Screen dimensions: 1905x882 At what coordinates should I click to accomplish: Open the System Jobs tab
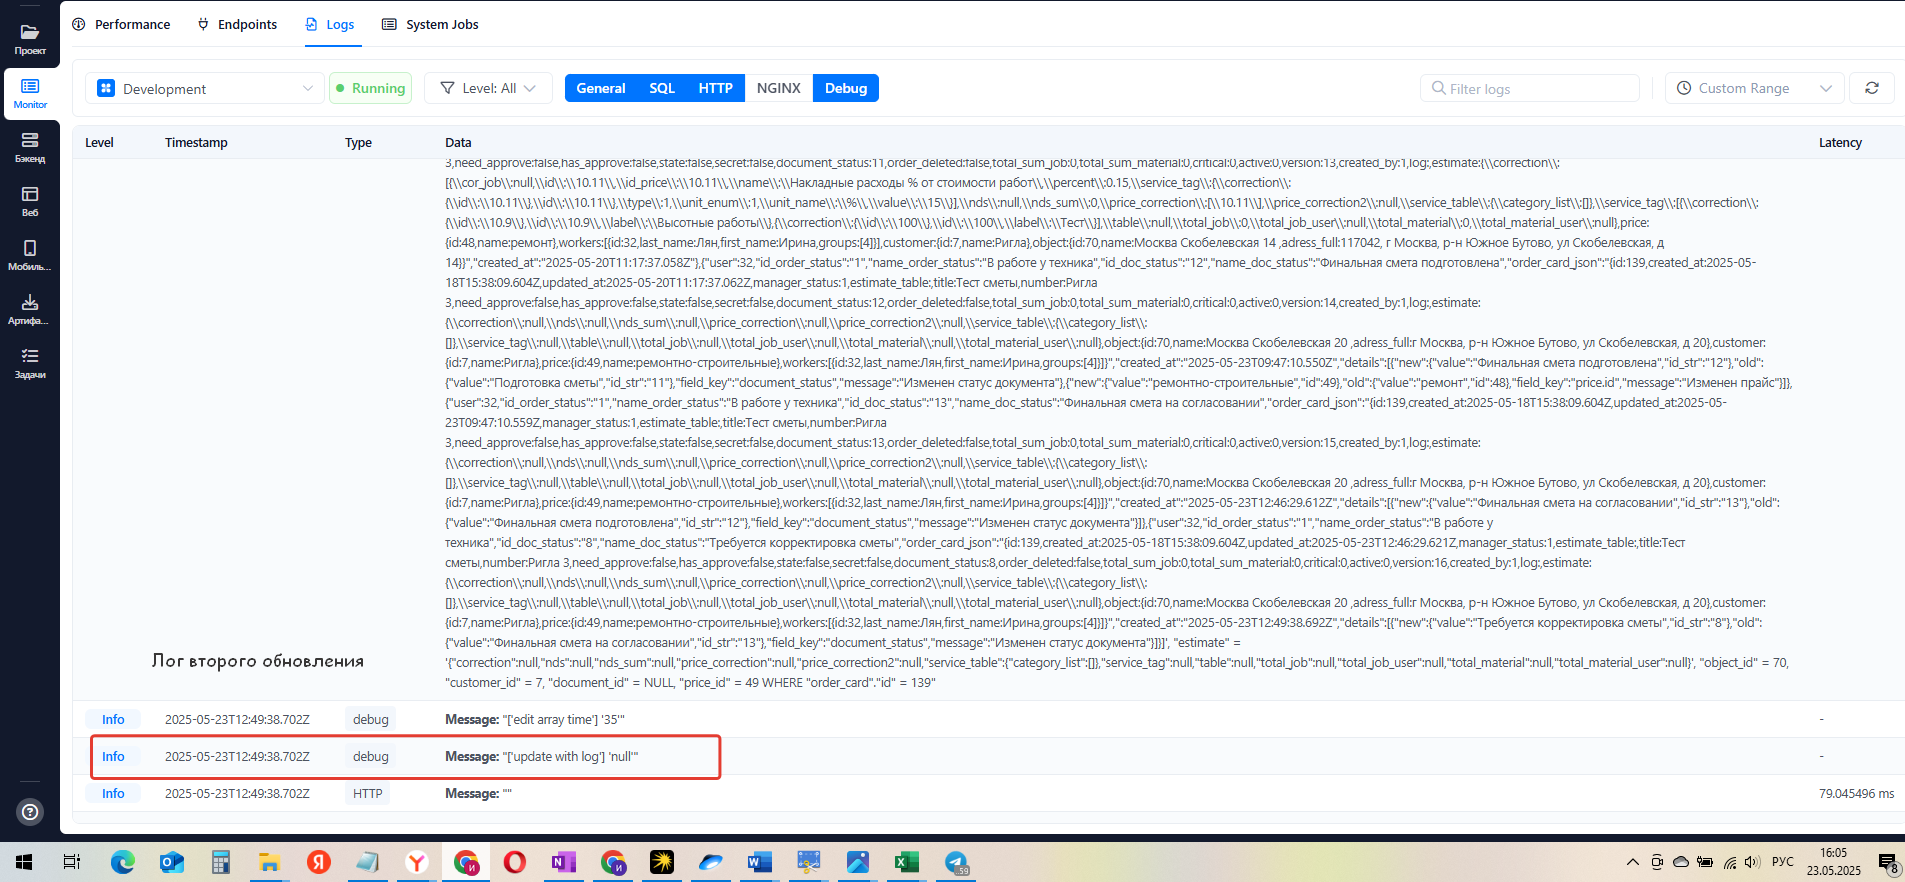coord(430,24)
